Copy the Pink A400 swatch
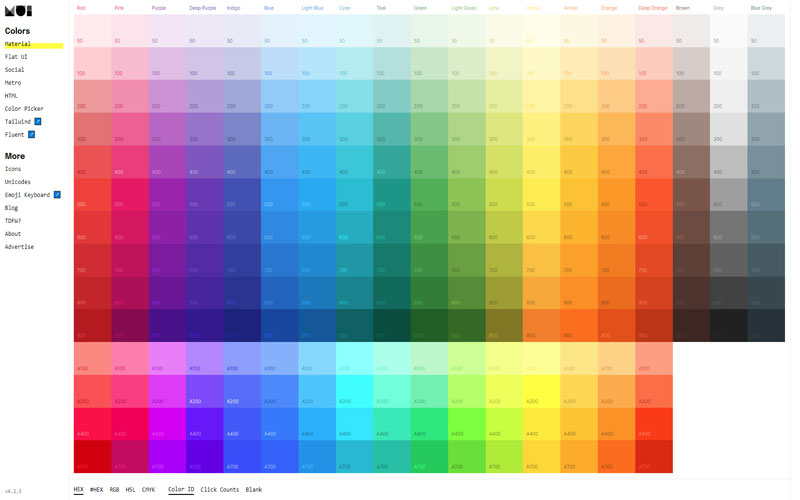This screenshot has width=800, height=500. 130,424
